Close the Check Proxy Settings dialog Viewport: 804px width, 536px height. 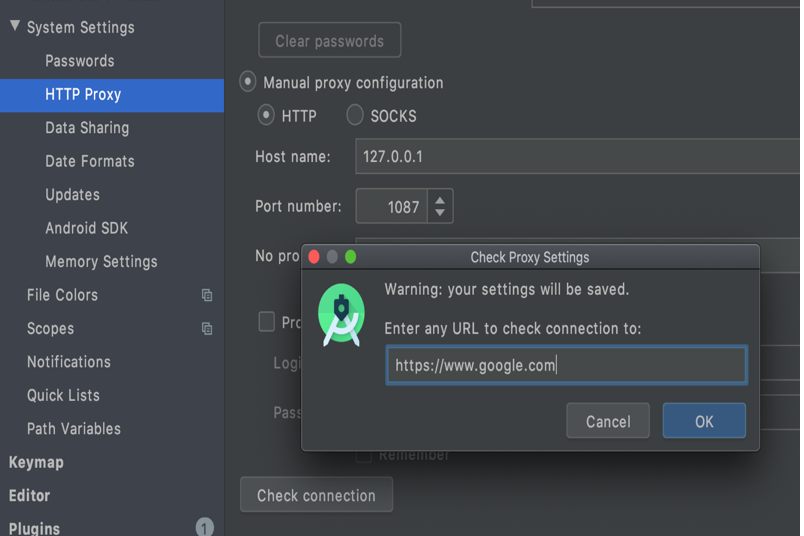pyautogui.click(x=314, y=256)
